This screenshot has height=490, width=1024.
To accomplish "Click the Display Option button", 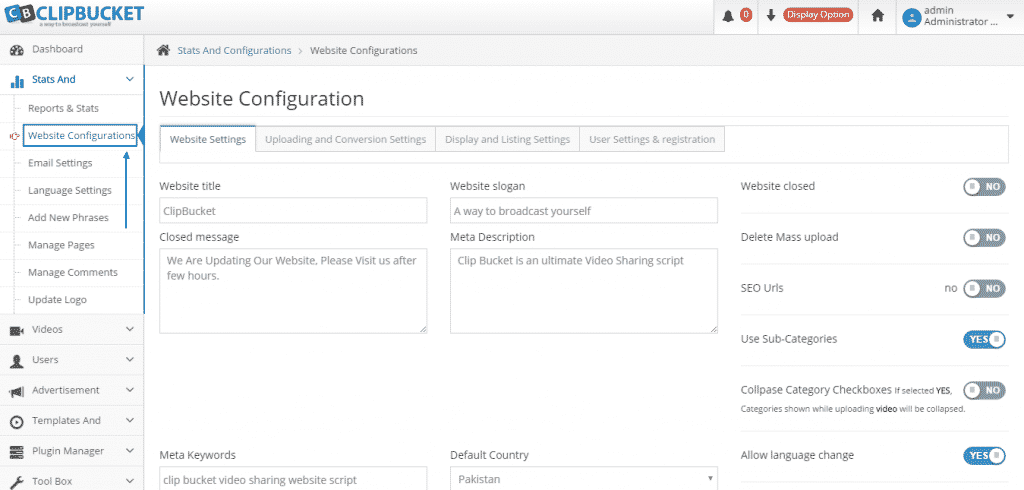I will coord(818,15).
